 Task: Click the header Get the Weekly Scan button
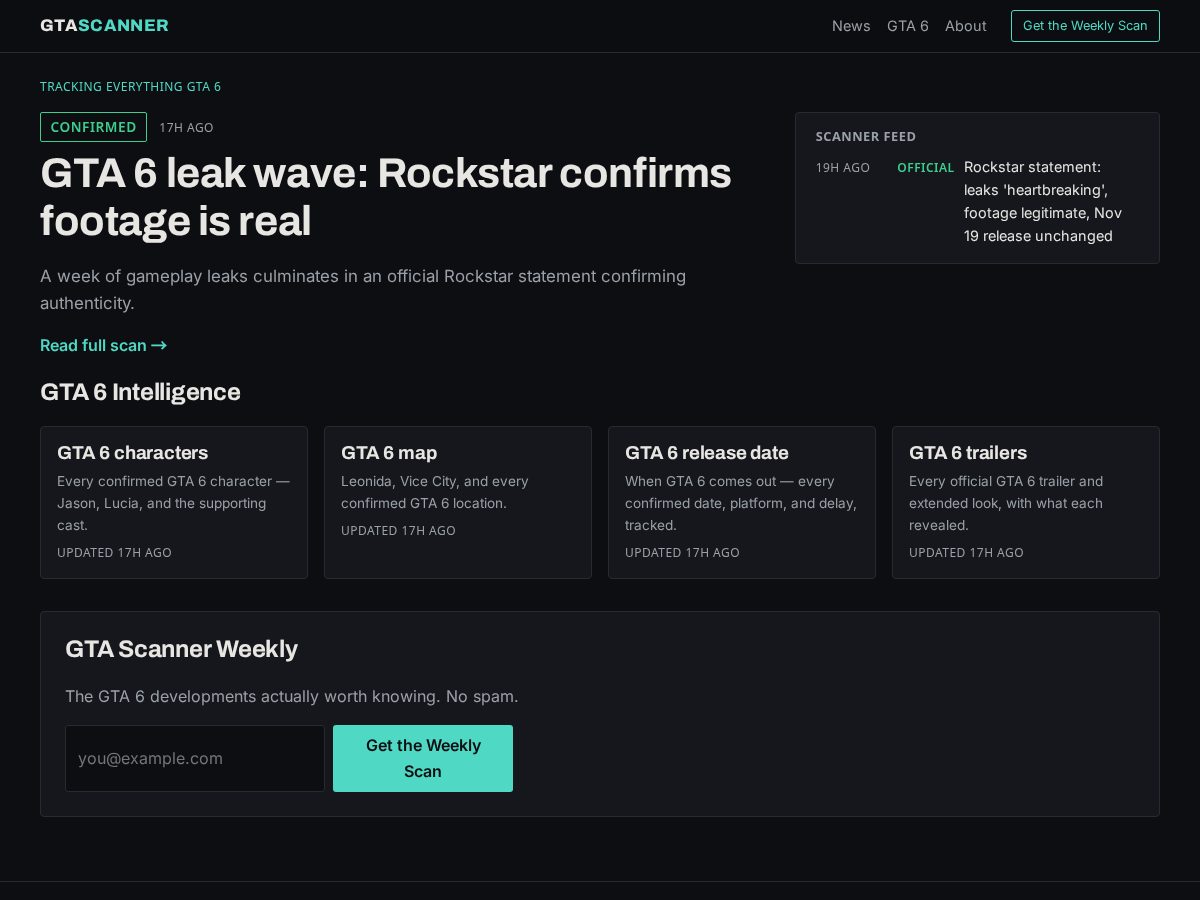[1085, 26]
